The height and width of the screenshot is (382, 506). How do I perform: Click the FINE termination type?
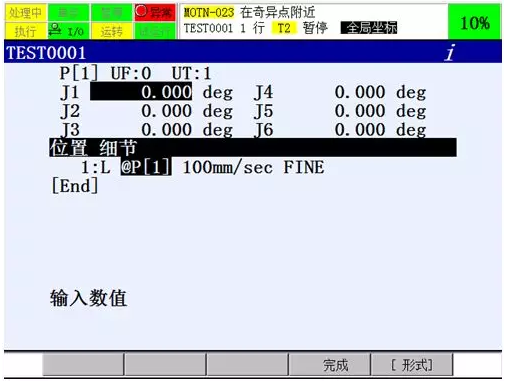click(x=304, y=167)
